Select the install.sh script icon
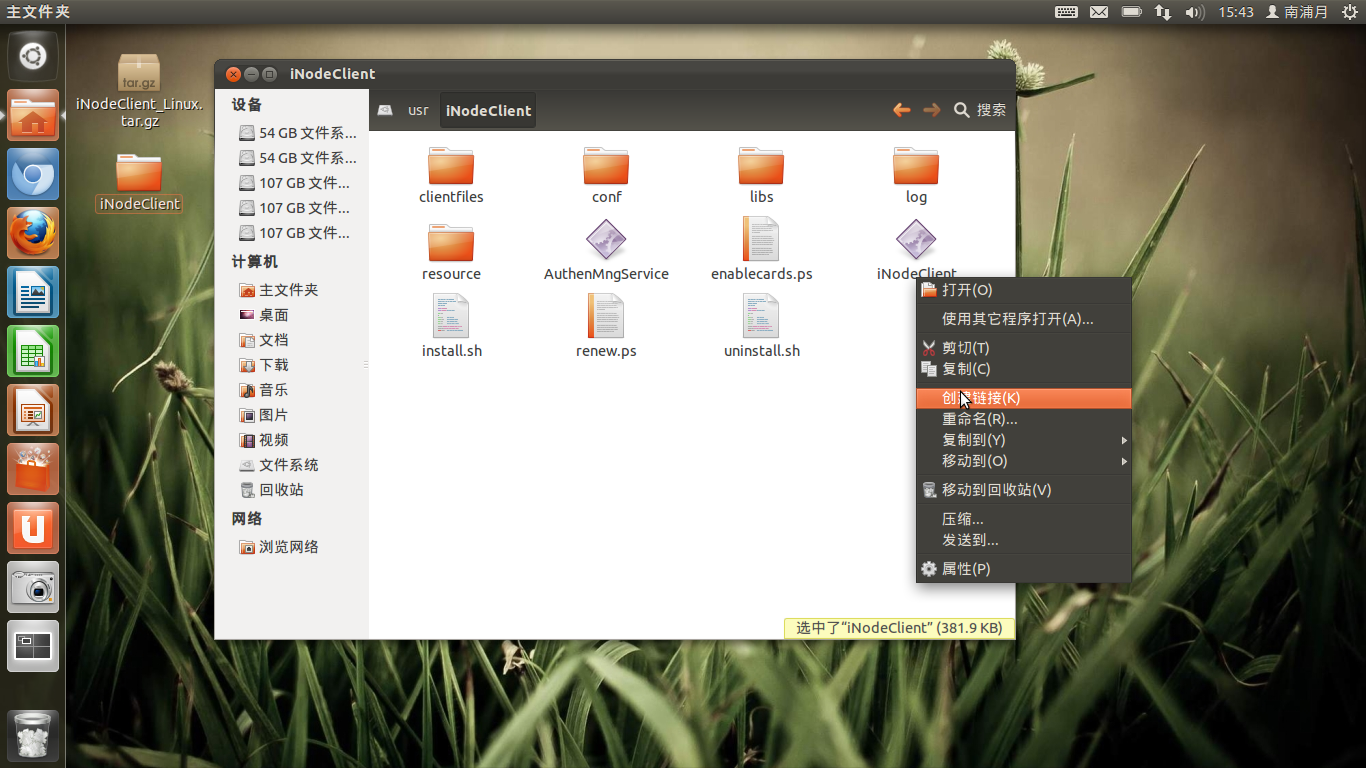The height and width of the screenshot is (768, 1366). 451,316
